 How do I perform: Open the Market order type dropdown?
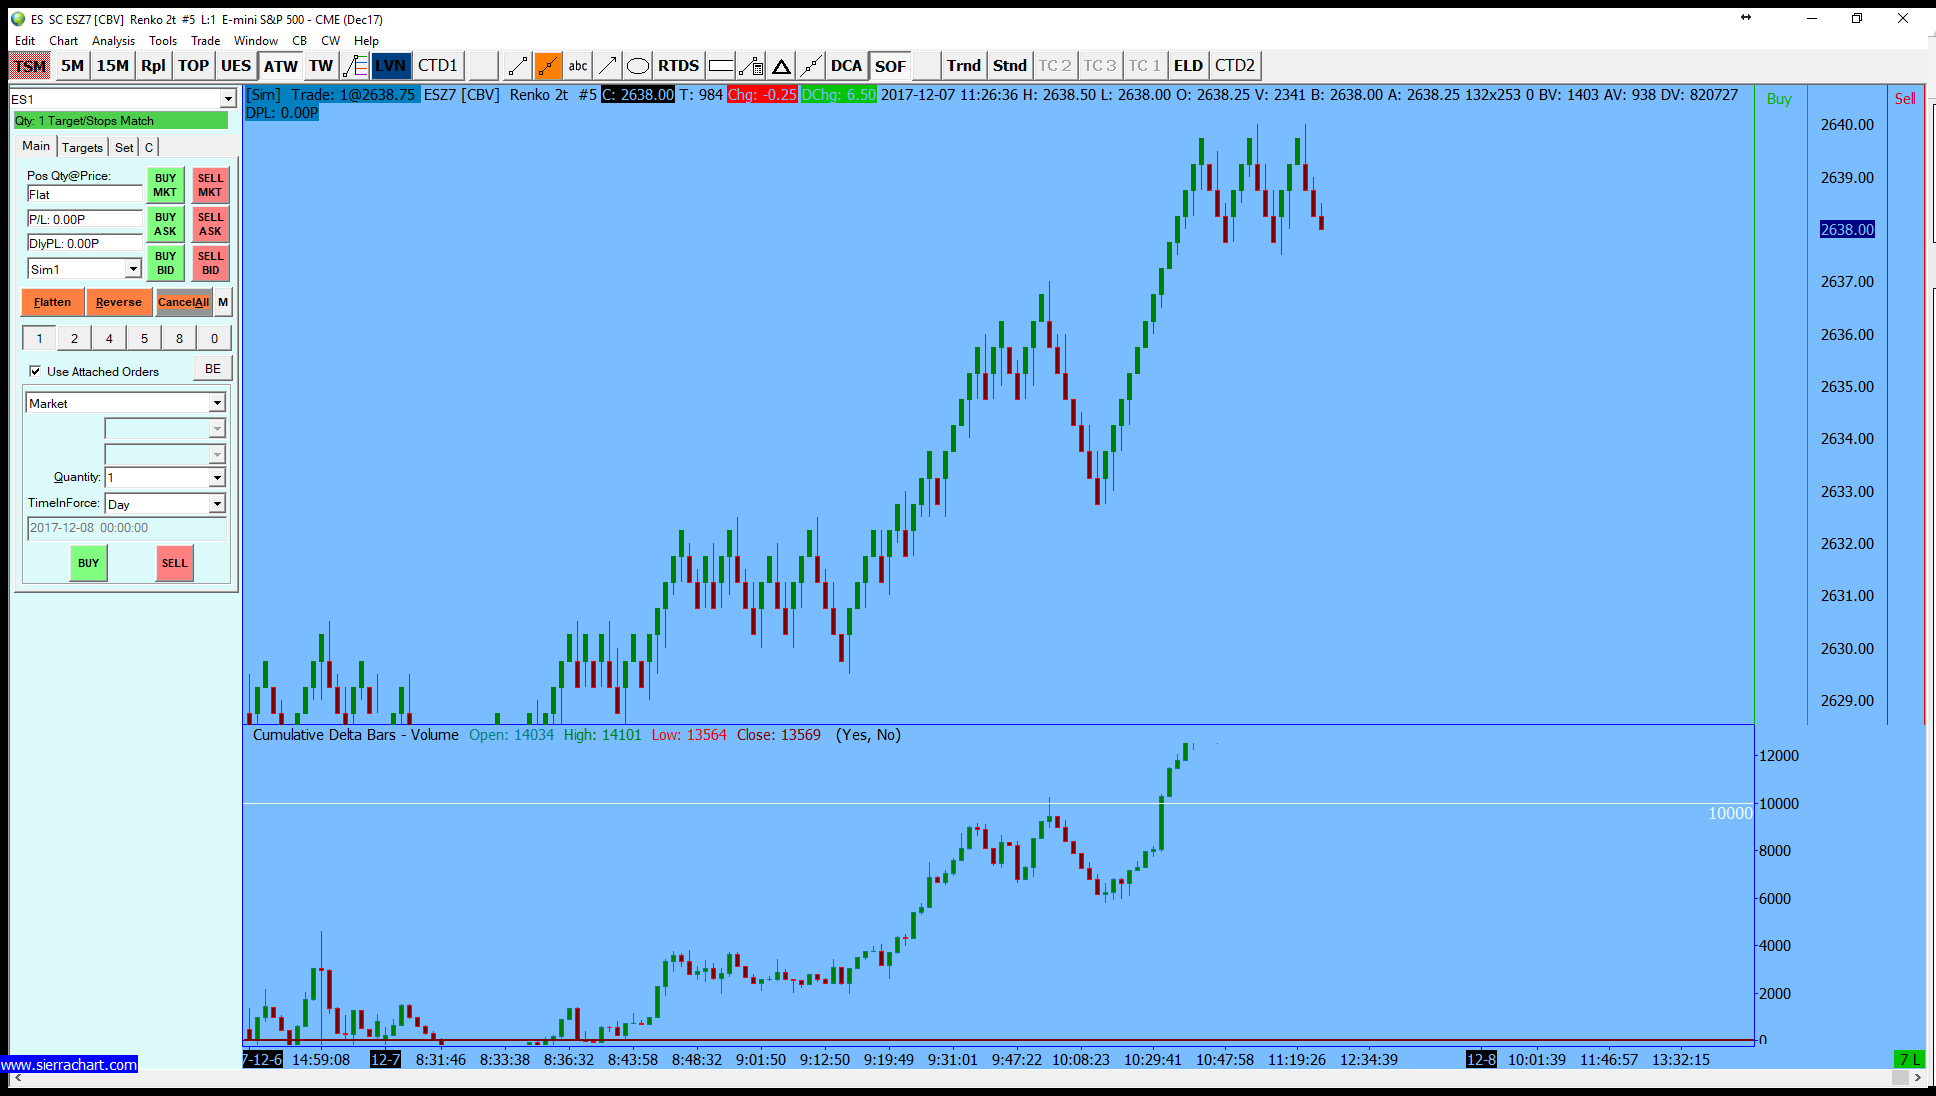click(217, 403)
